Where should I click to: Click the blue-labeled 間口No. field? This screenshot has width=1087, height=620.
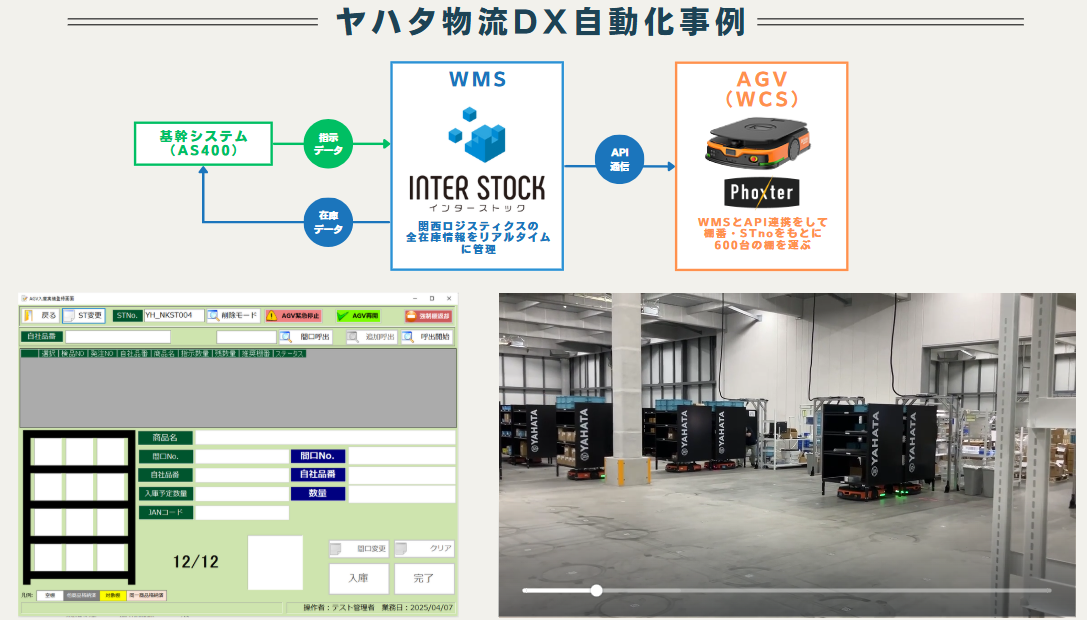coord(401,456)
